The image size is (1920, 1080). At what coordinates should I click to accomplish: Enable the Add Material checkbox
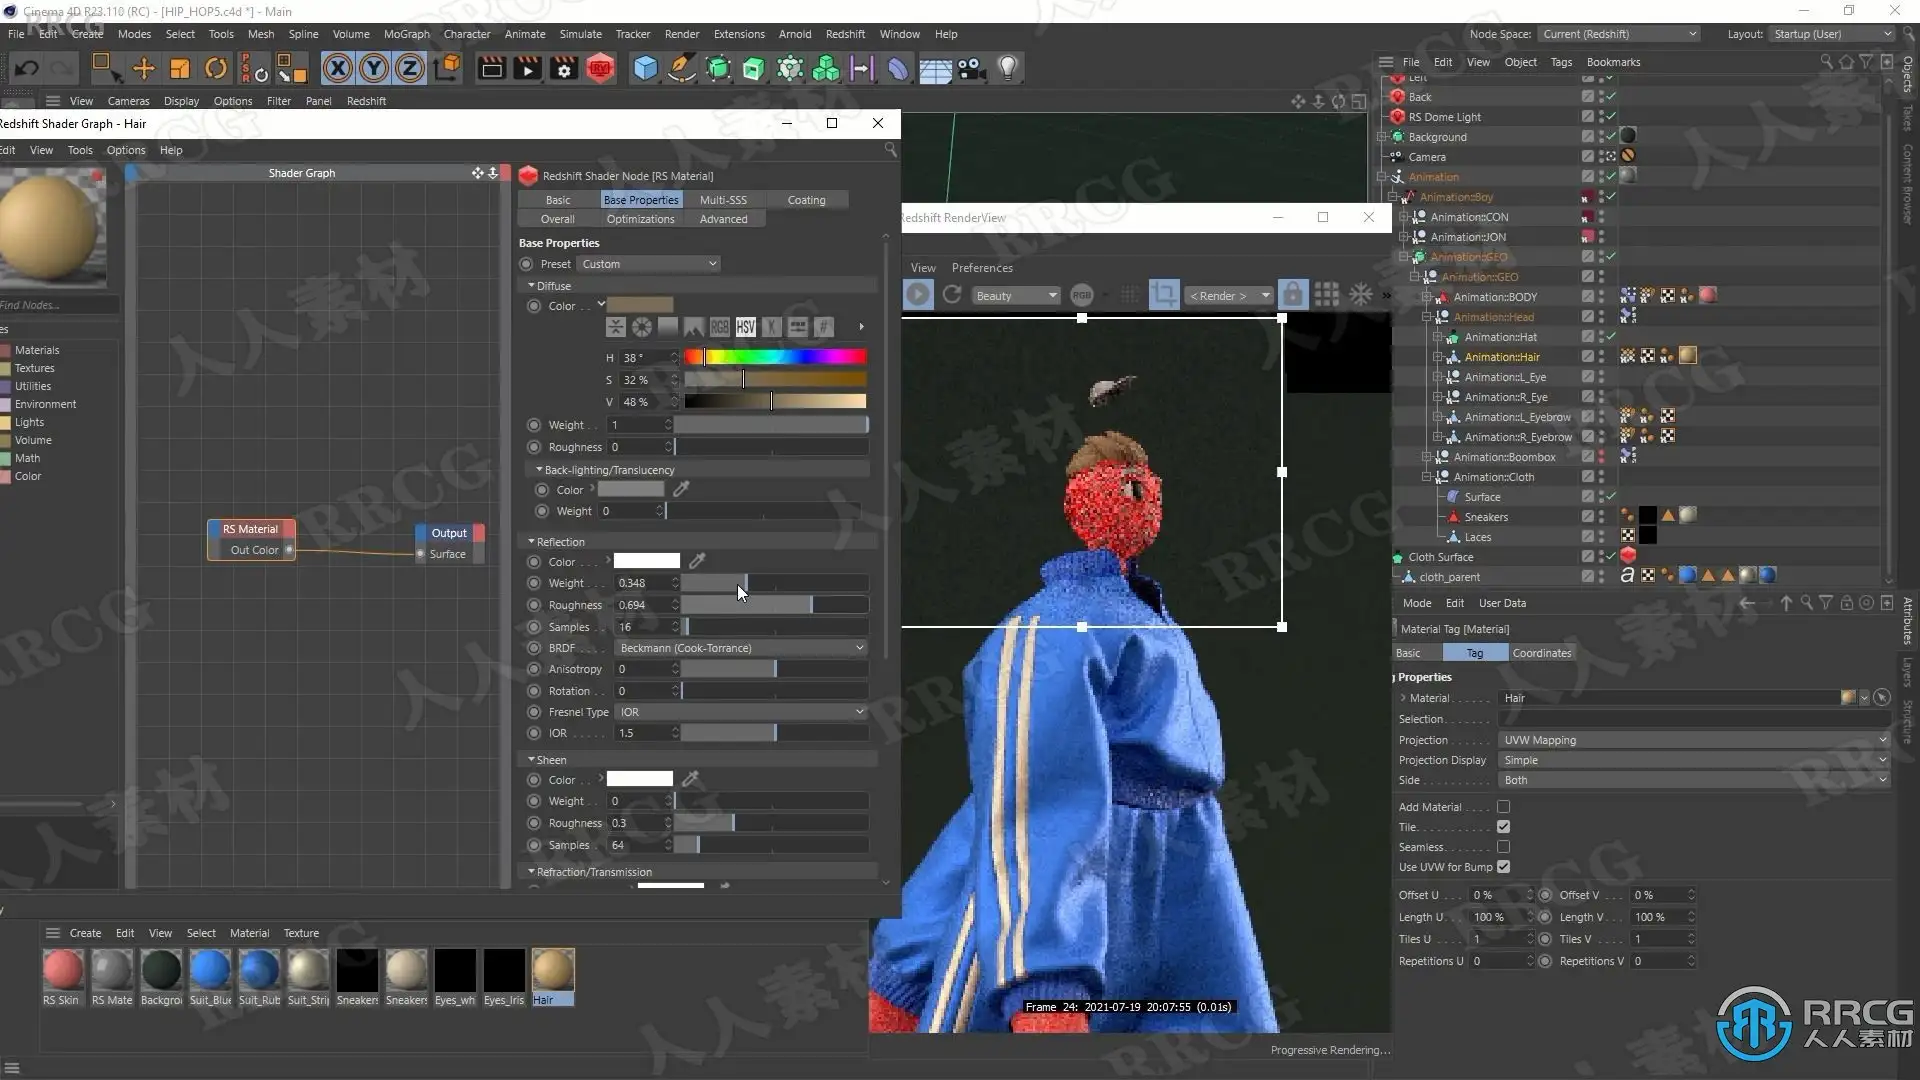coord(1503,807)
